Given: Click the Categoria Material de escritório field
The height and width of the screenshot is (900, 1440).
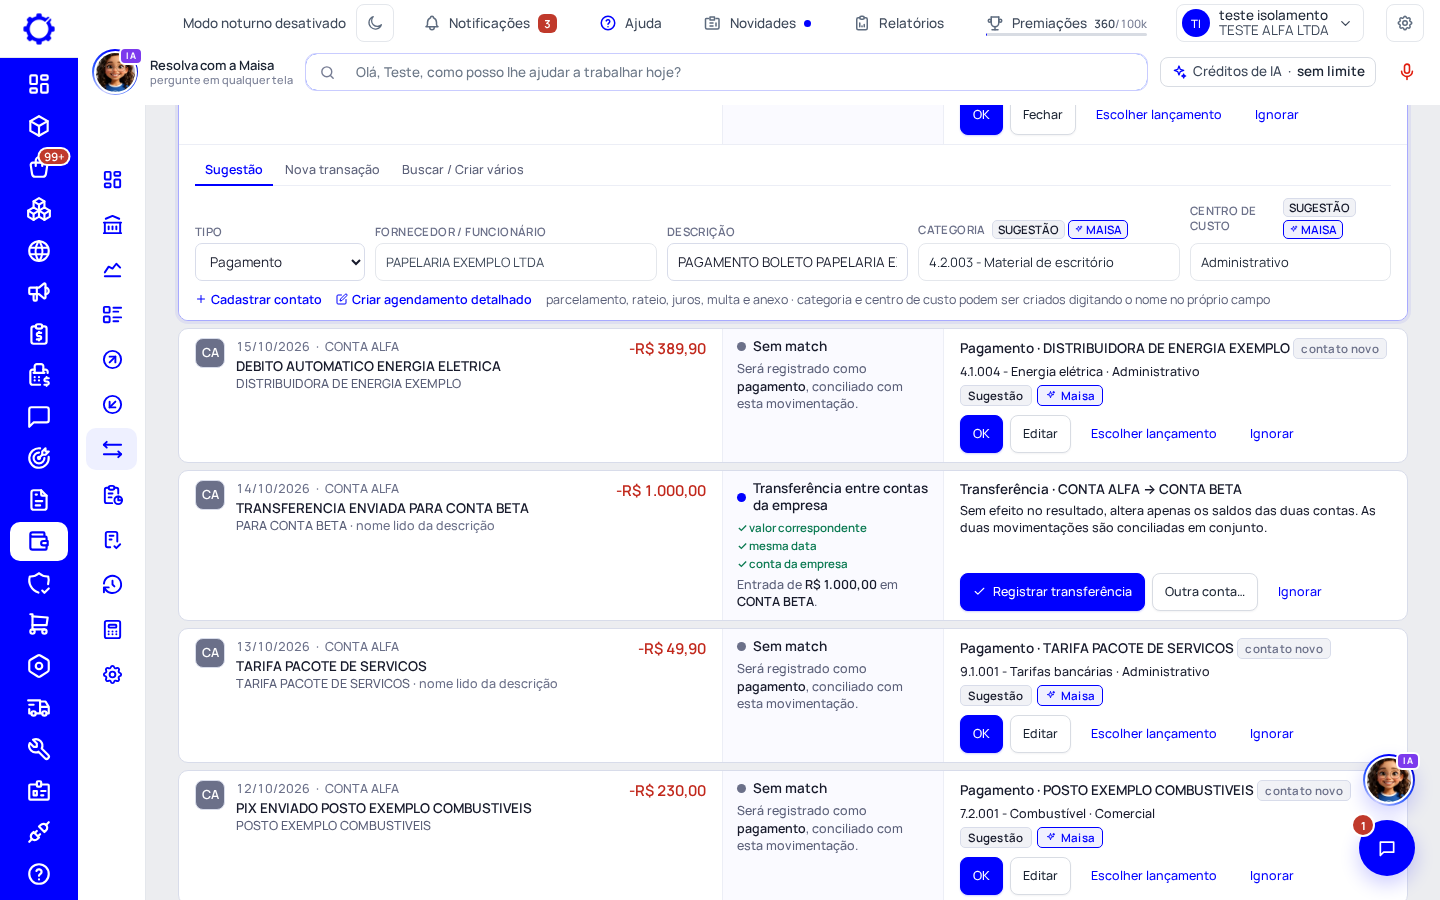Looking at the screenshot, I should point(1049,262).
